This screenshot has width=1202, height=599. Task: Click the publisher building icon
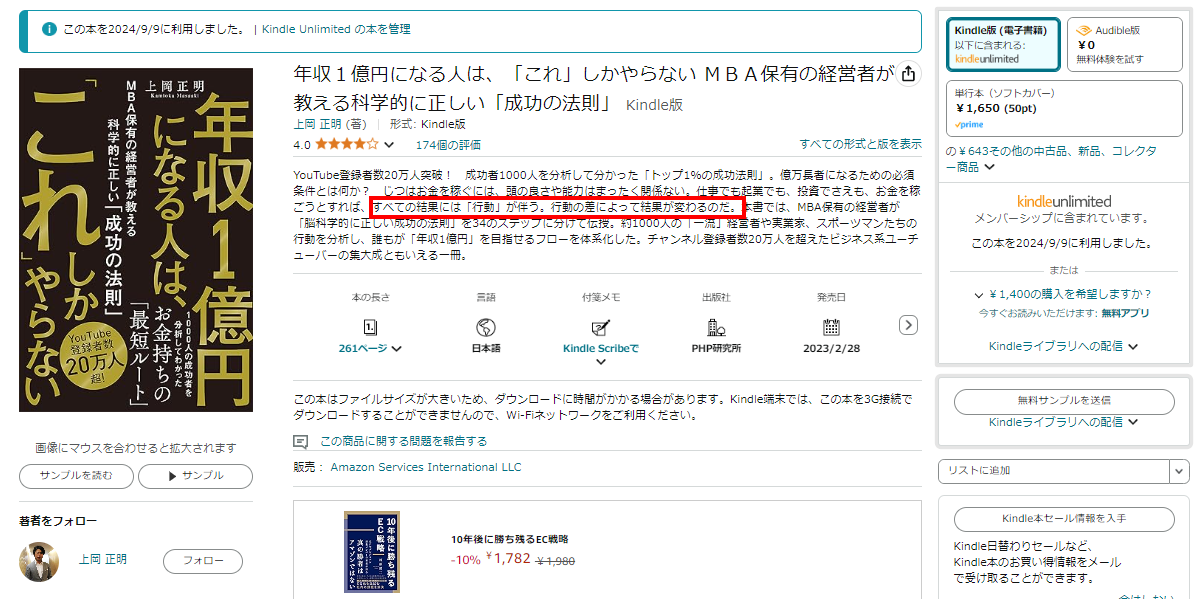[715, 326]
